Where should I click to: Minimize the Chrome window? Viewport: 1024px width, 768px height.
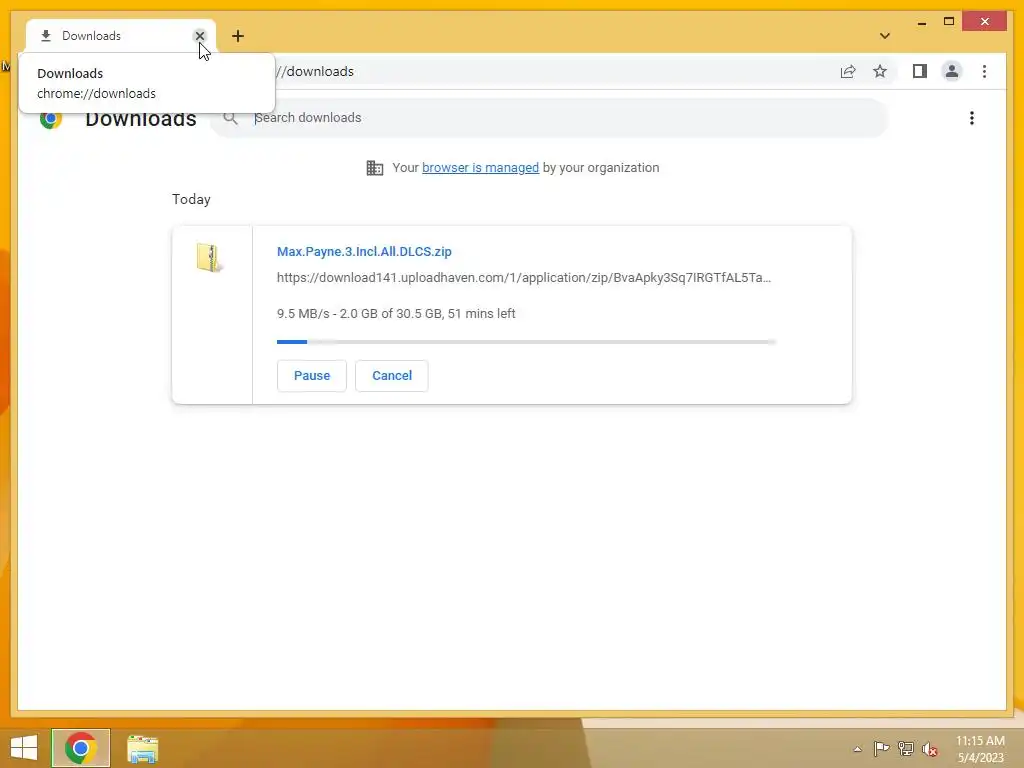pyautogui.click(x=921, y=22)
